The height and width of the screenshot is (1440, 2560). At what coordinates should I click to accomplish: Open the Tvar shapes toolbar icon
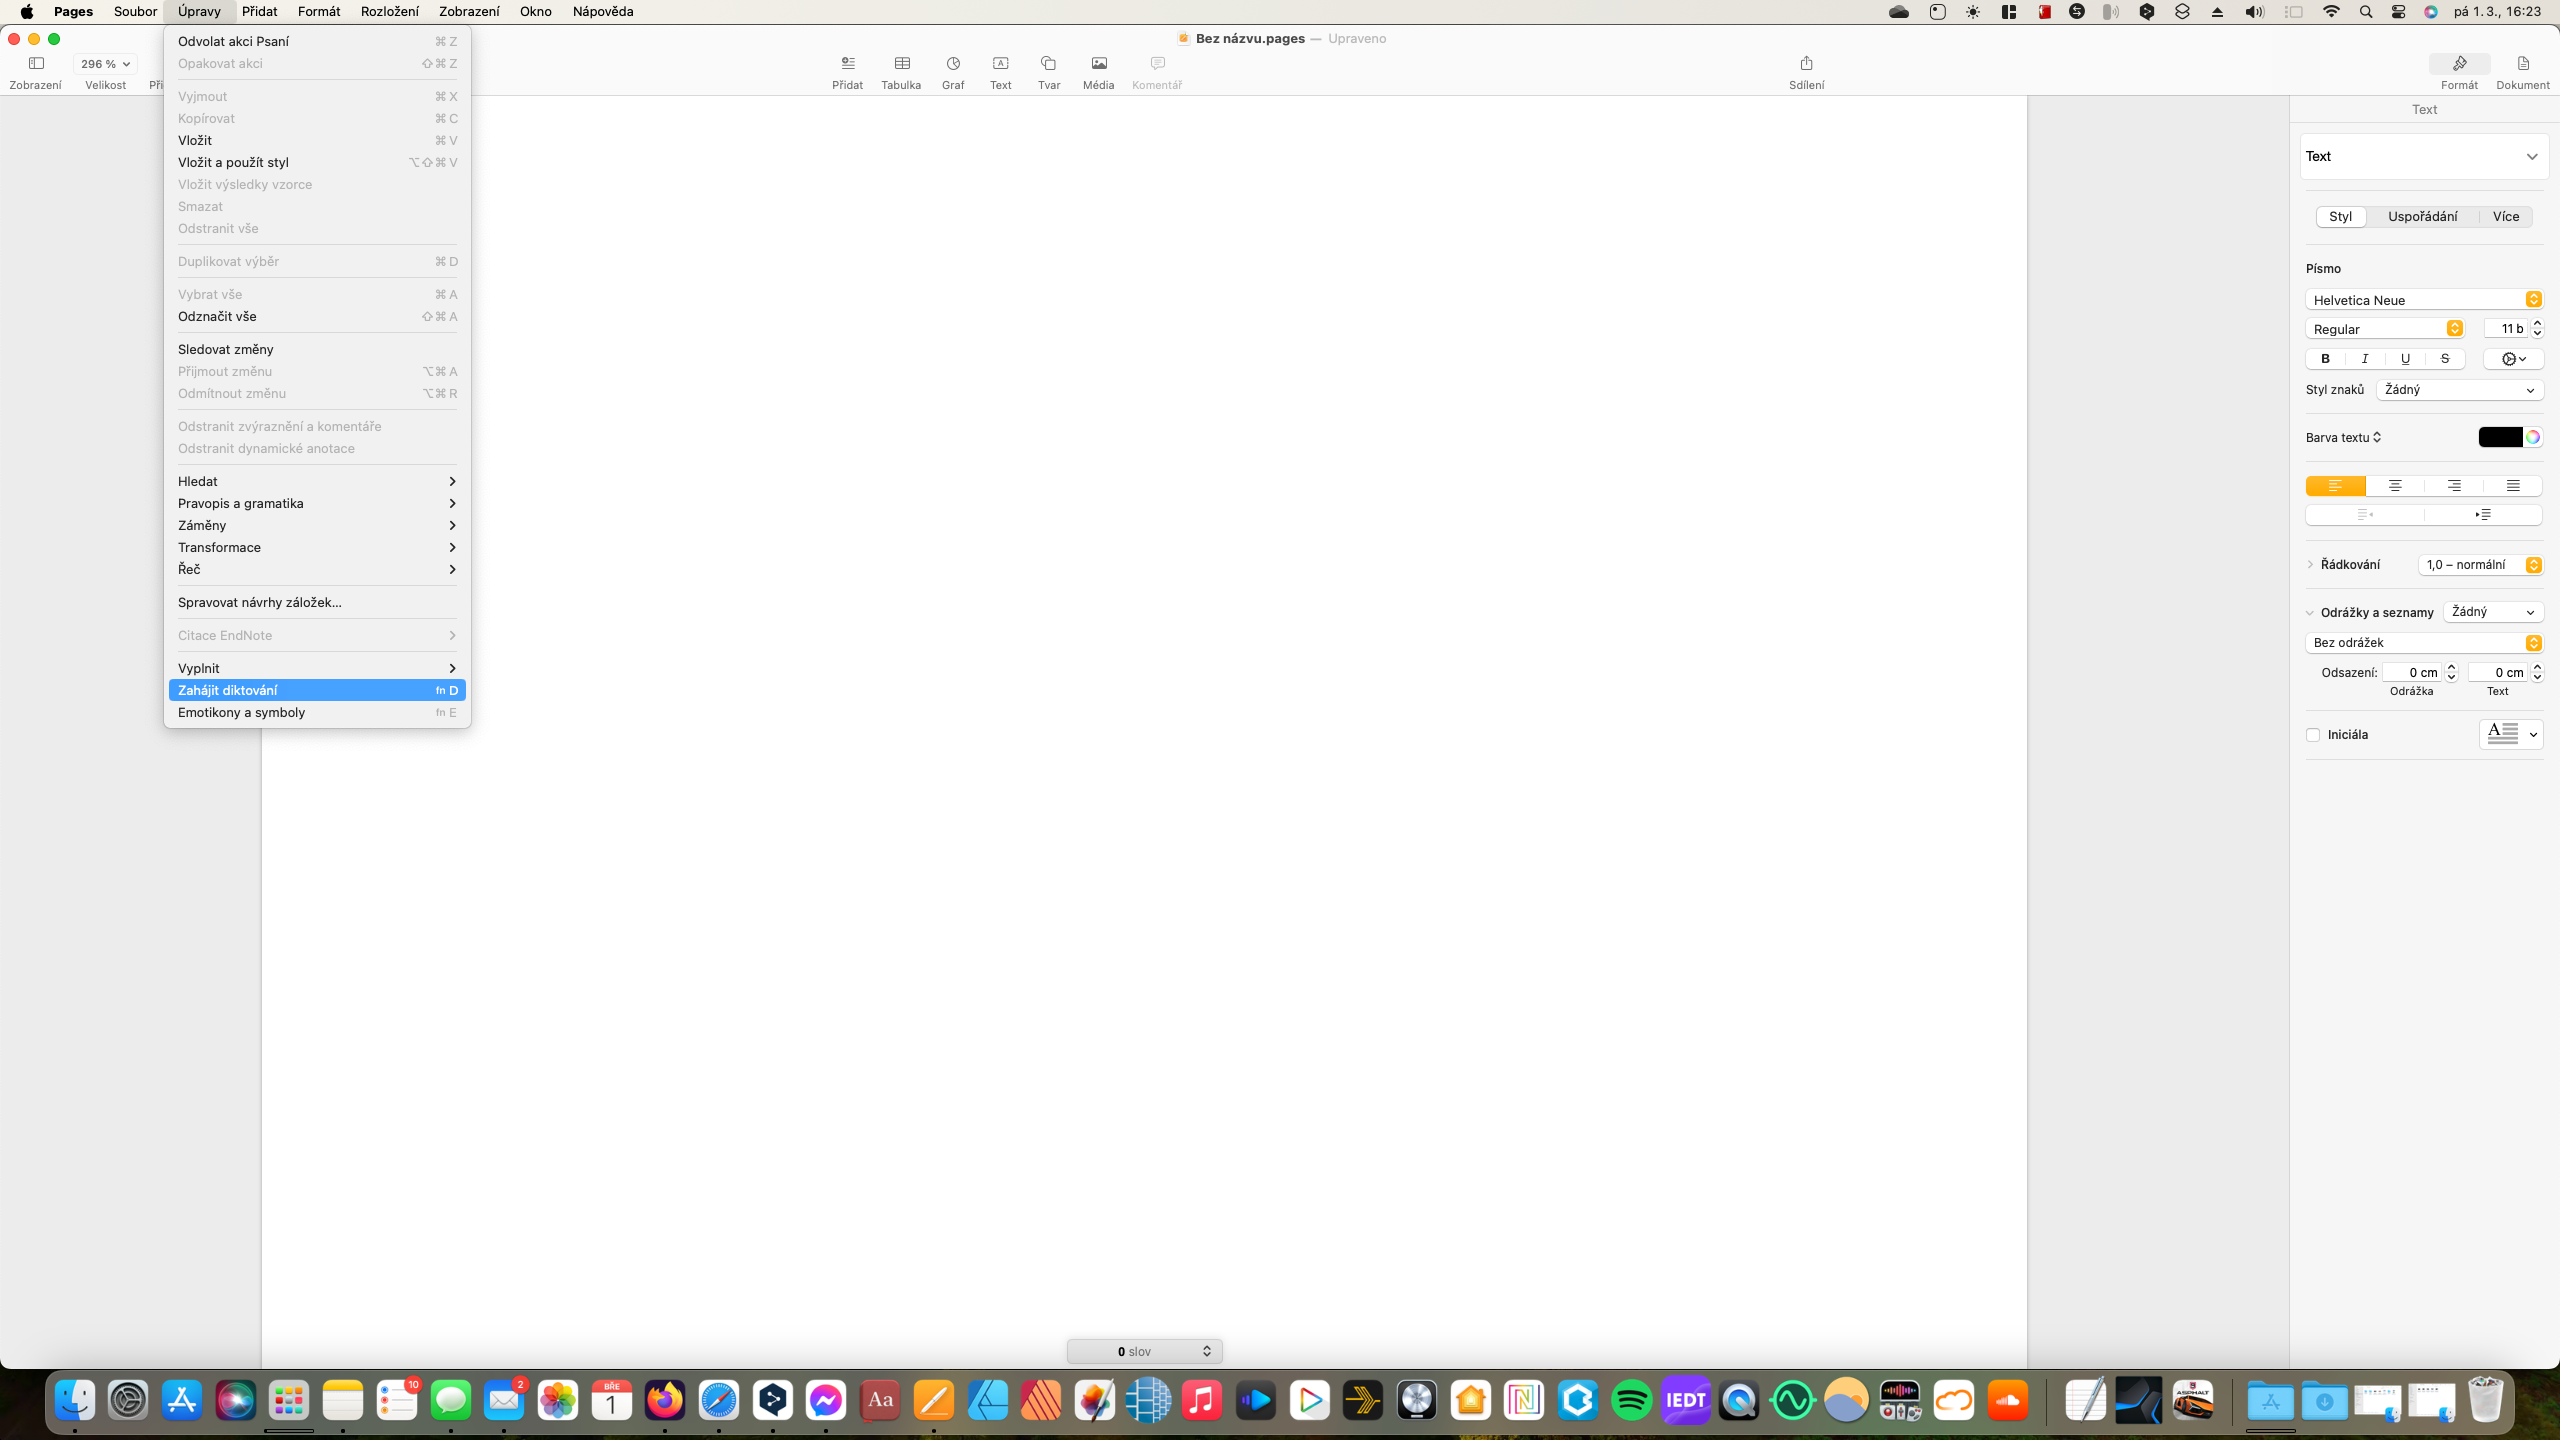(x=1048, y=64)
